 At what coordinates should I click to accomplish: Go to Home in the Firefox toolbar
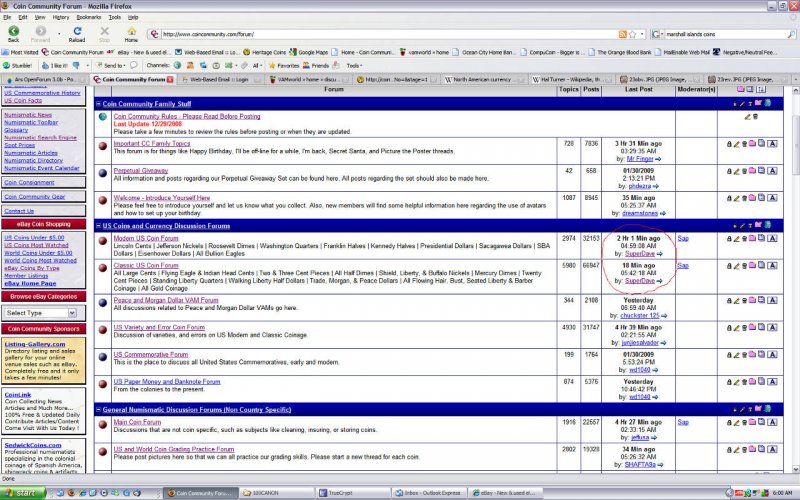click(x=131, y=34)
